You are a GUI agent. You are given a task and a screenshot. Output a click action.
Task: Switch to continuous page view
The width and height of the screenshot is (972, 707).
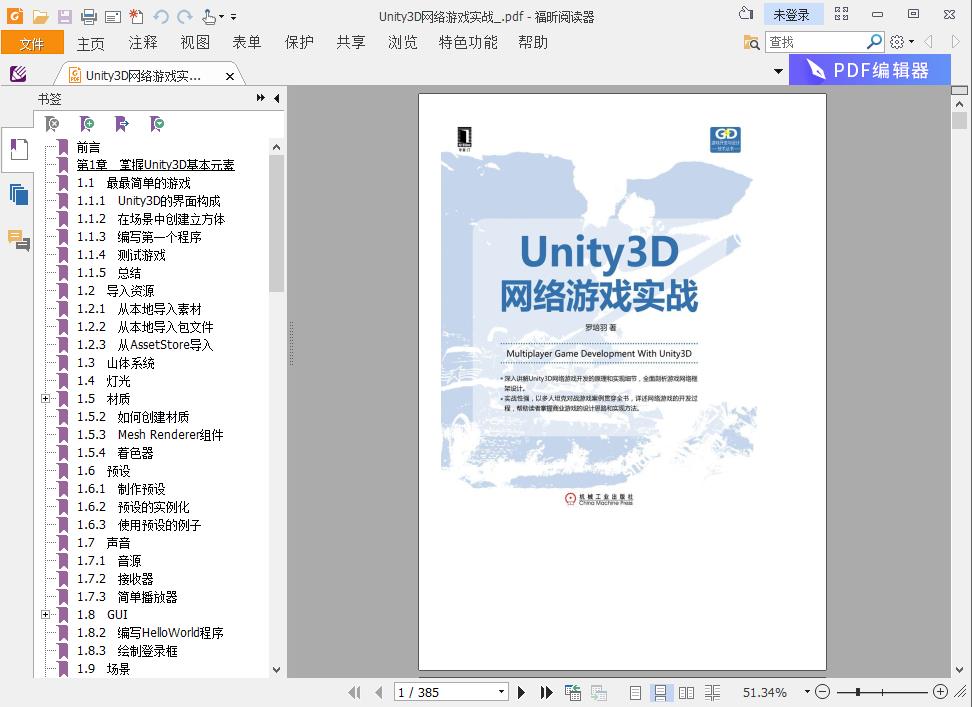pyautogui.click(x=660, y=692)
